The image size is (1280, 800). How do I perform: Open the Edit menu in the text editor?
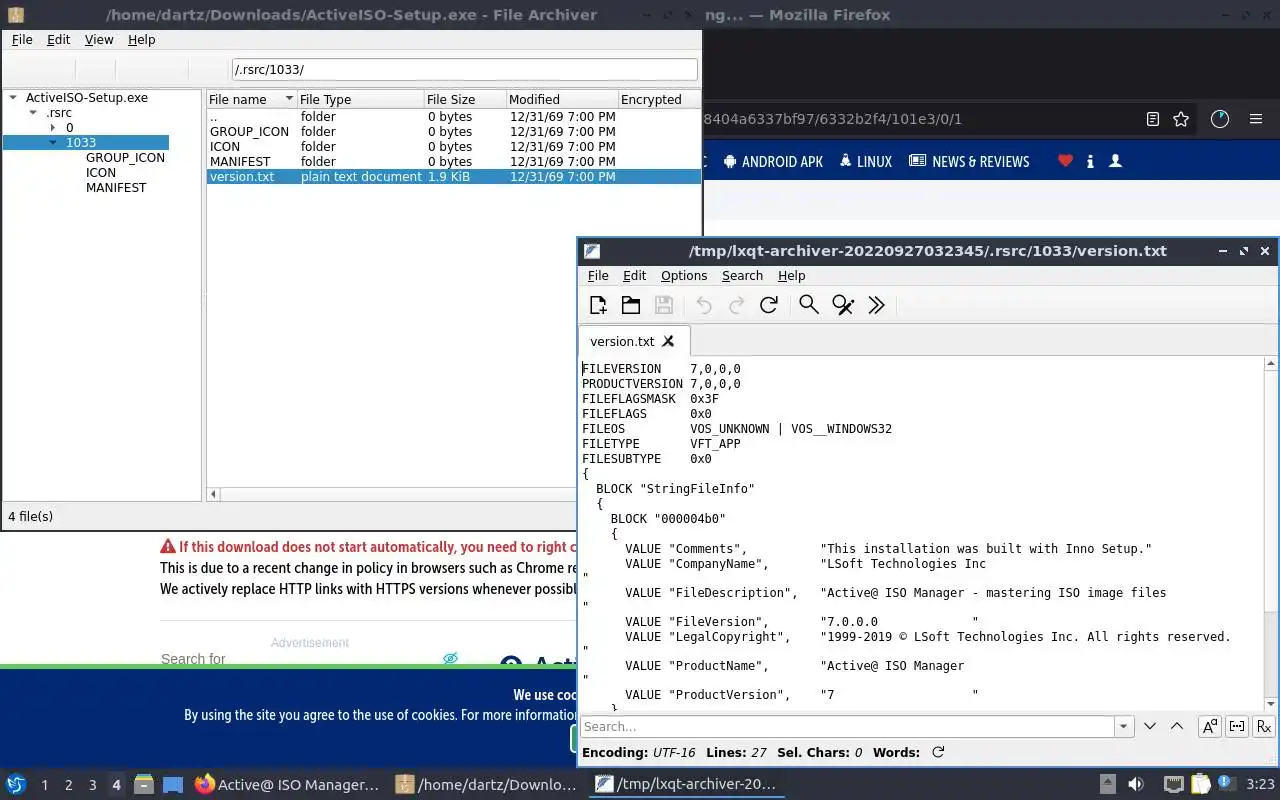tap(635, 276)
